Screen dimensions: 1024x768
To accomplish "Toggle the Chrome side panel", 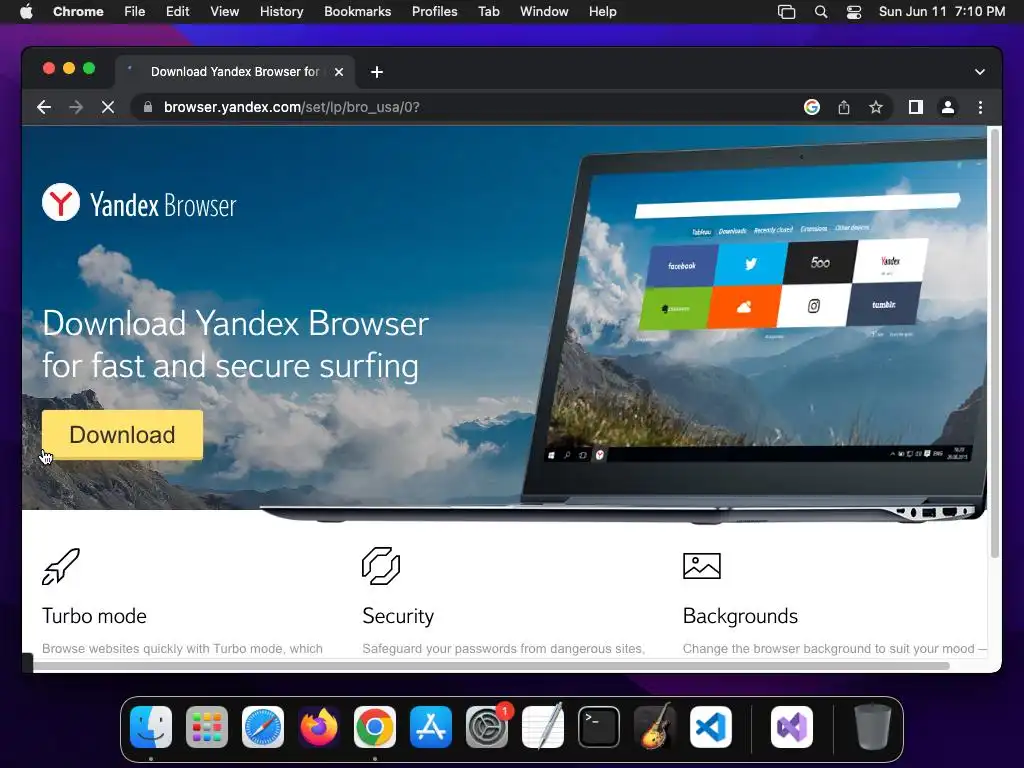I will tap(916, 107).
